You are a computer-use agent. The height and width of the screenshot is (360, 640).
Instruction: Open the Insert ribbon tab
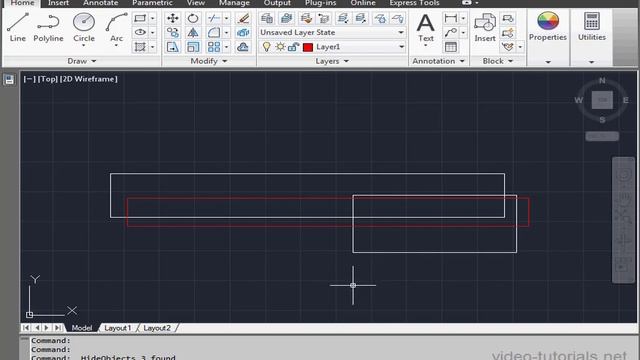coord(58,3)
